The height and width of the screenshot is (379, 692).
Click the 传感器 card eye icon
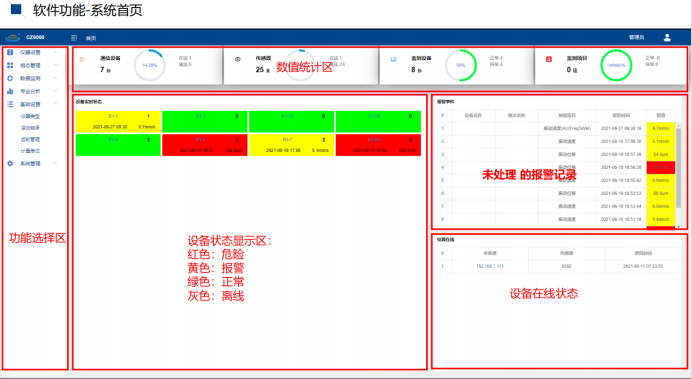(x=238, y=59)
